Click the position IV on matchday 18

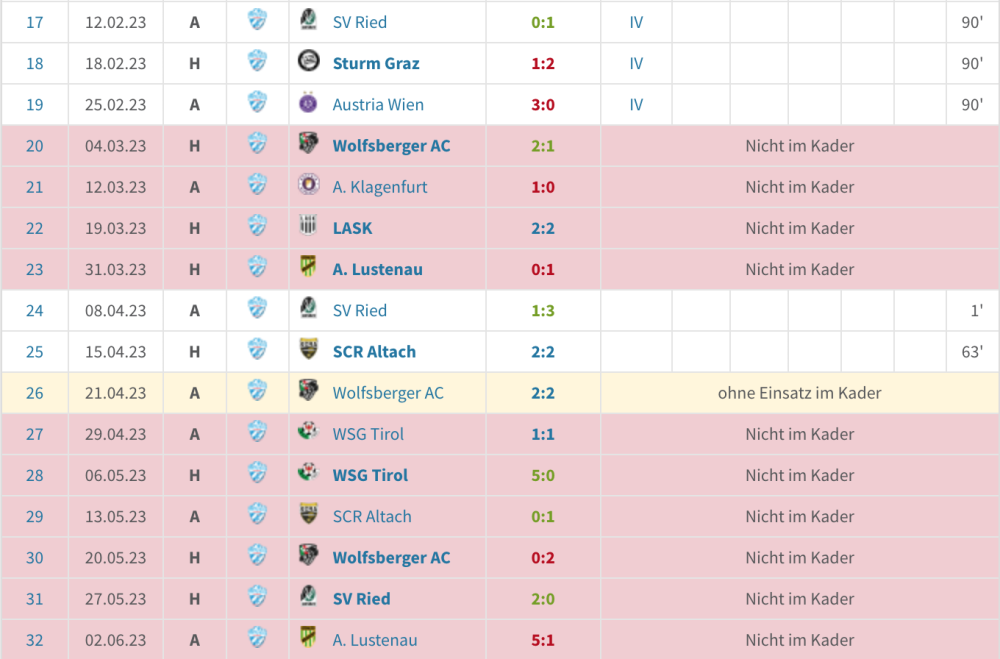636,63
